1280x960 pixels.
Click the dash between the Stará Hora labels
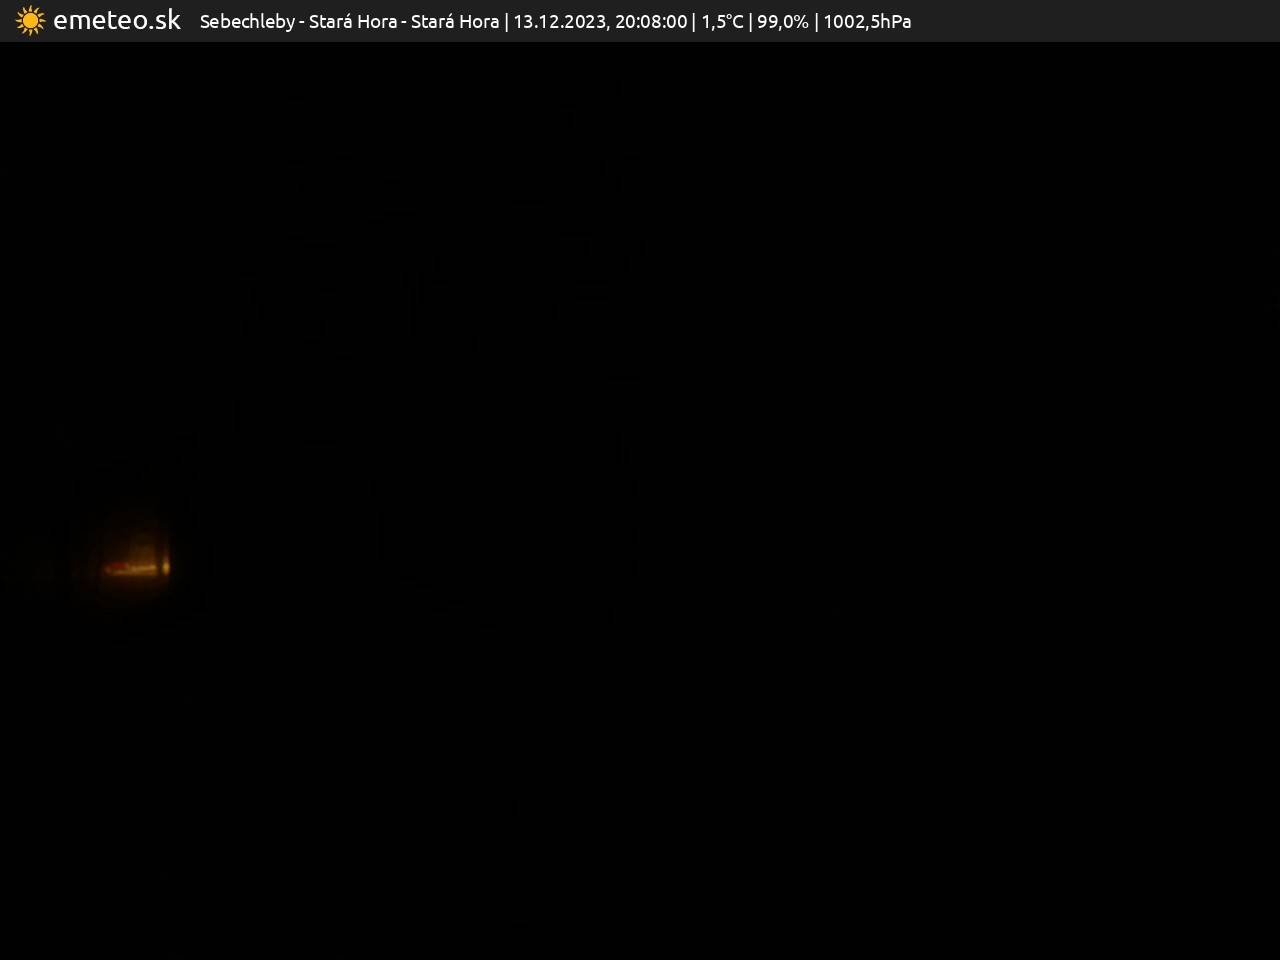404,22
